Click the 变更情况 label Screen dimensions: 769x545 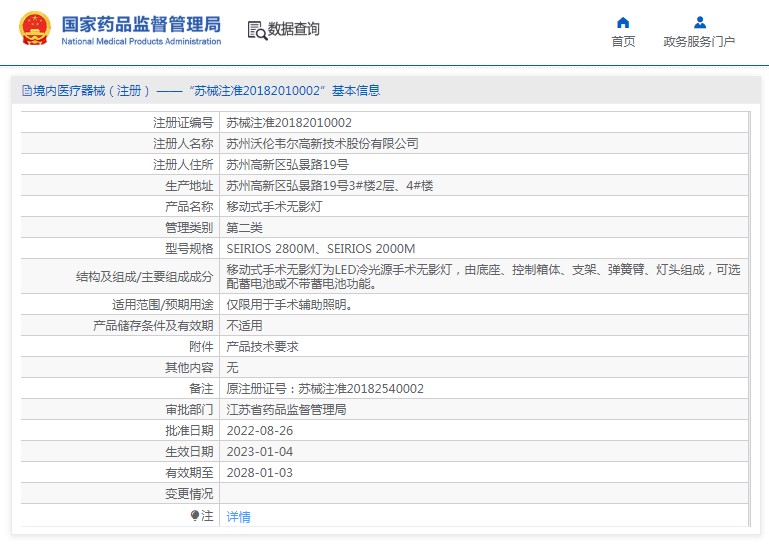(189, 494)
